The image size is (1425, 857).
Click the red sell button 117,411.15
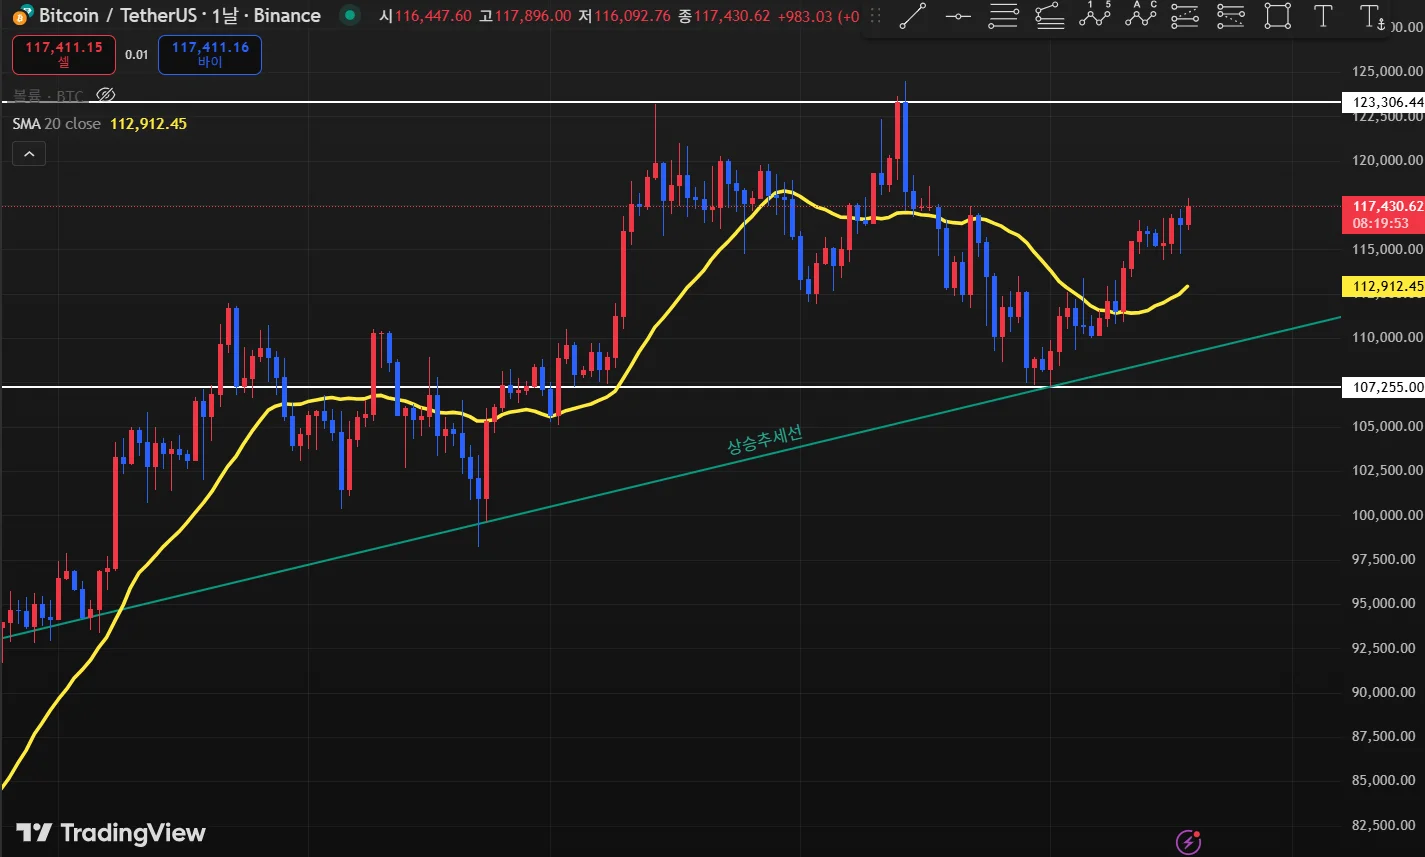click(64, 55)
